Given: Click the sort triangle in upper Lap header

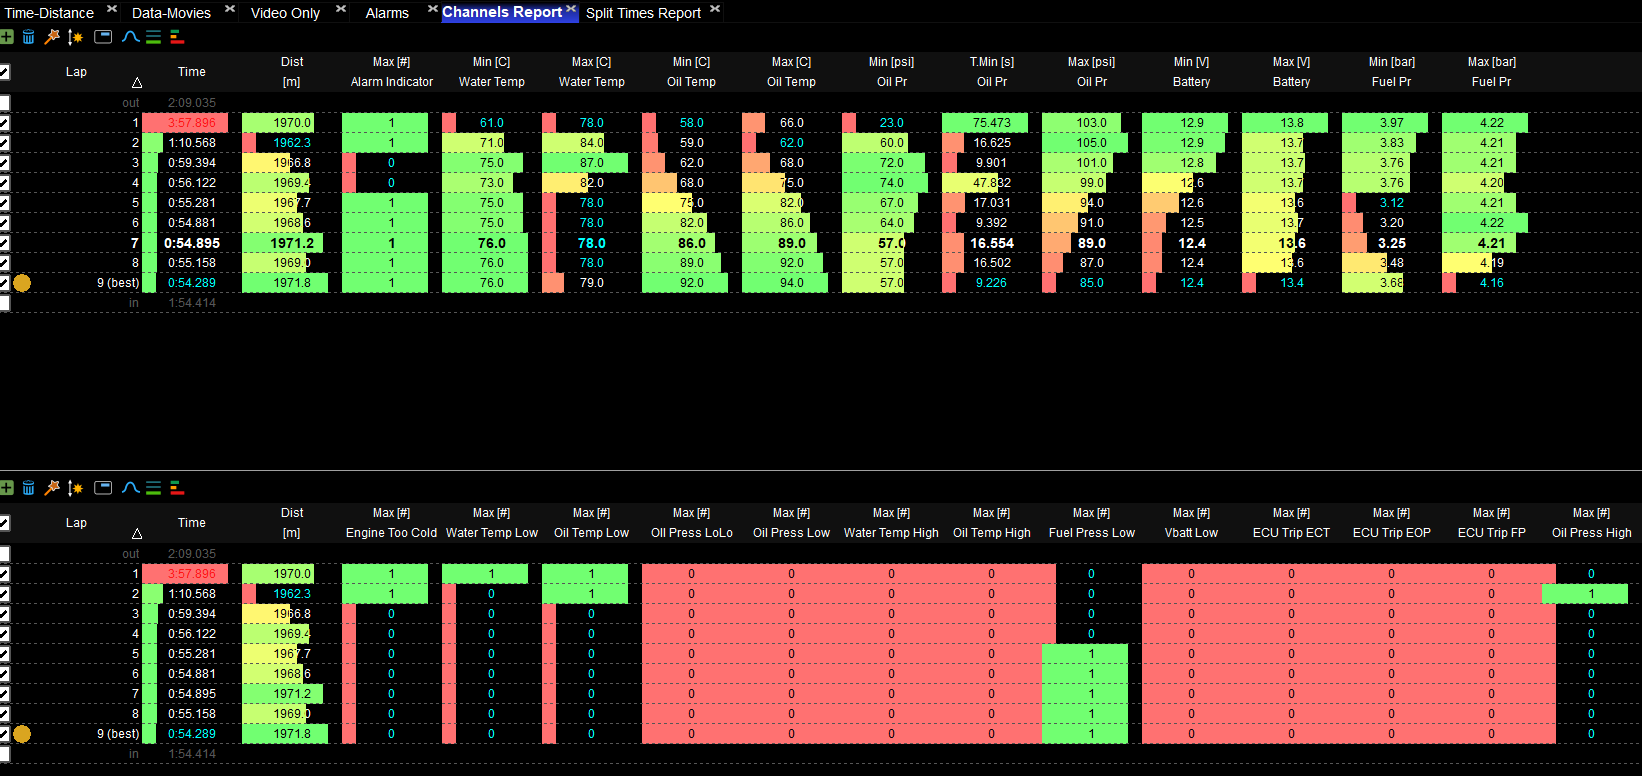Looking at the screenshot, I should 137,83.
